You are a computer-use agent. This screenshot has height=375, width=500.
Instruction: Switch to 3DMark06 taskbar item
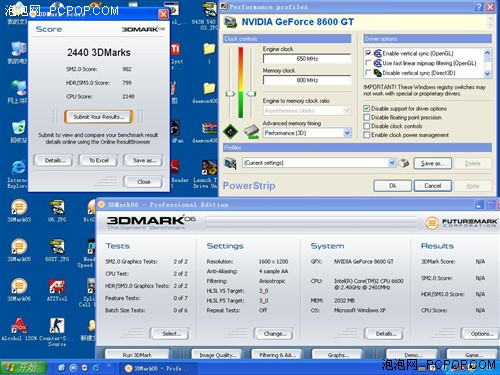pos(159,368)
